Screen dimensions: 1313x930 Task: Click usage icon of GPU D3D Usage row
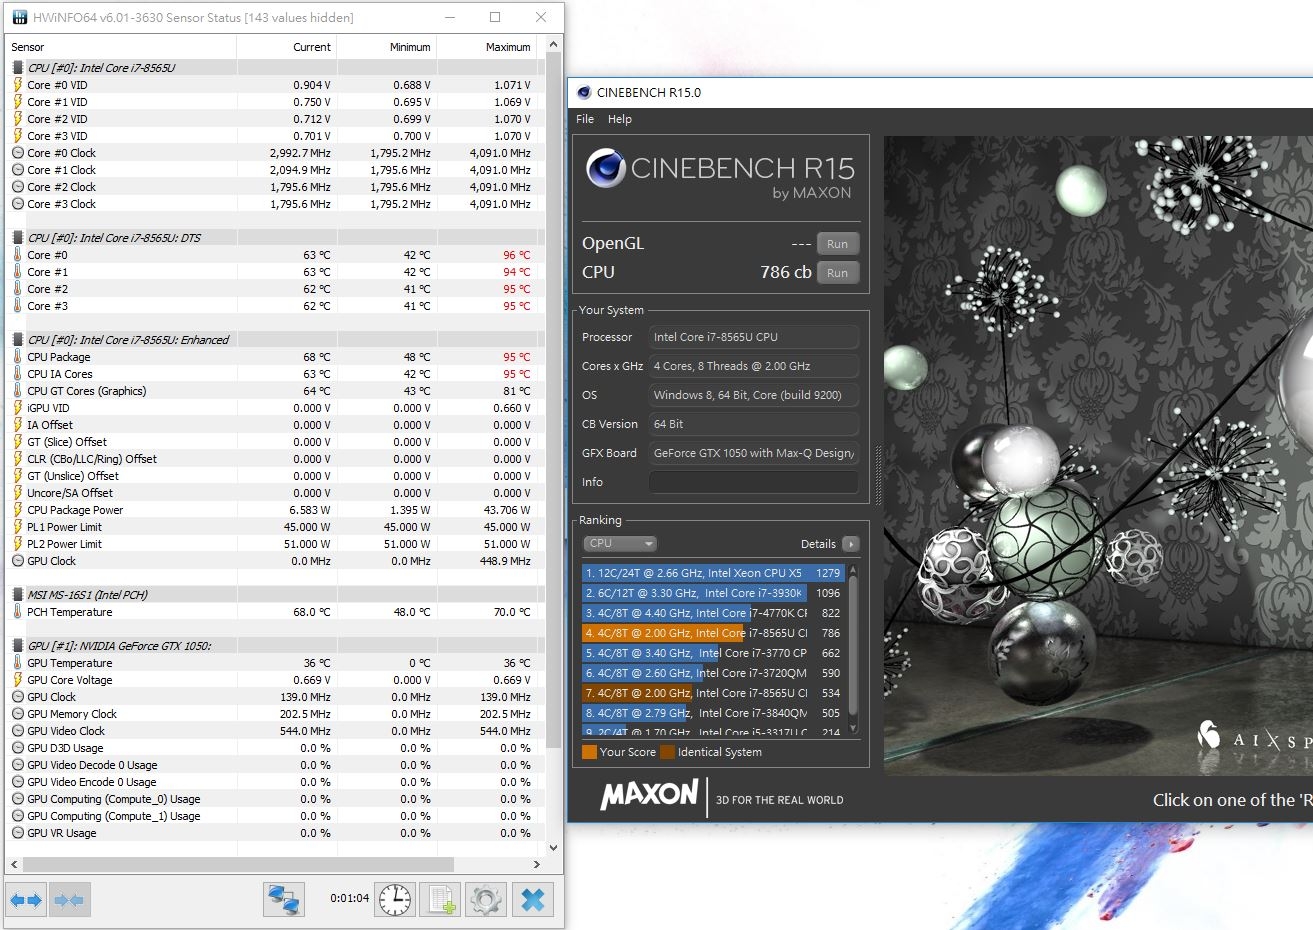point(17,748)
